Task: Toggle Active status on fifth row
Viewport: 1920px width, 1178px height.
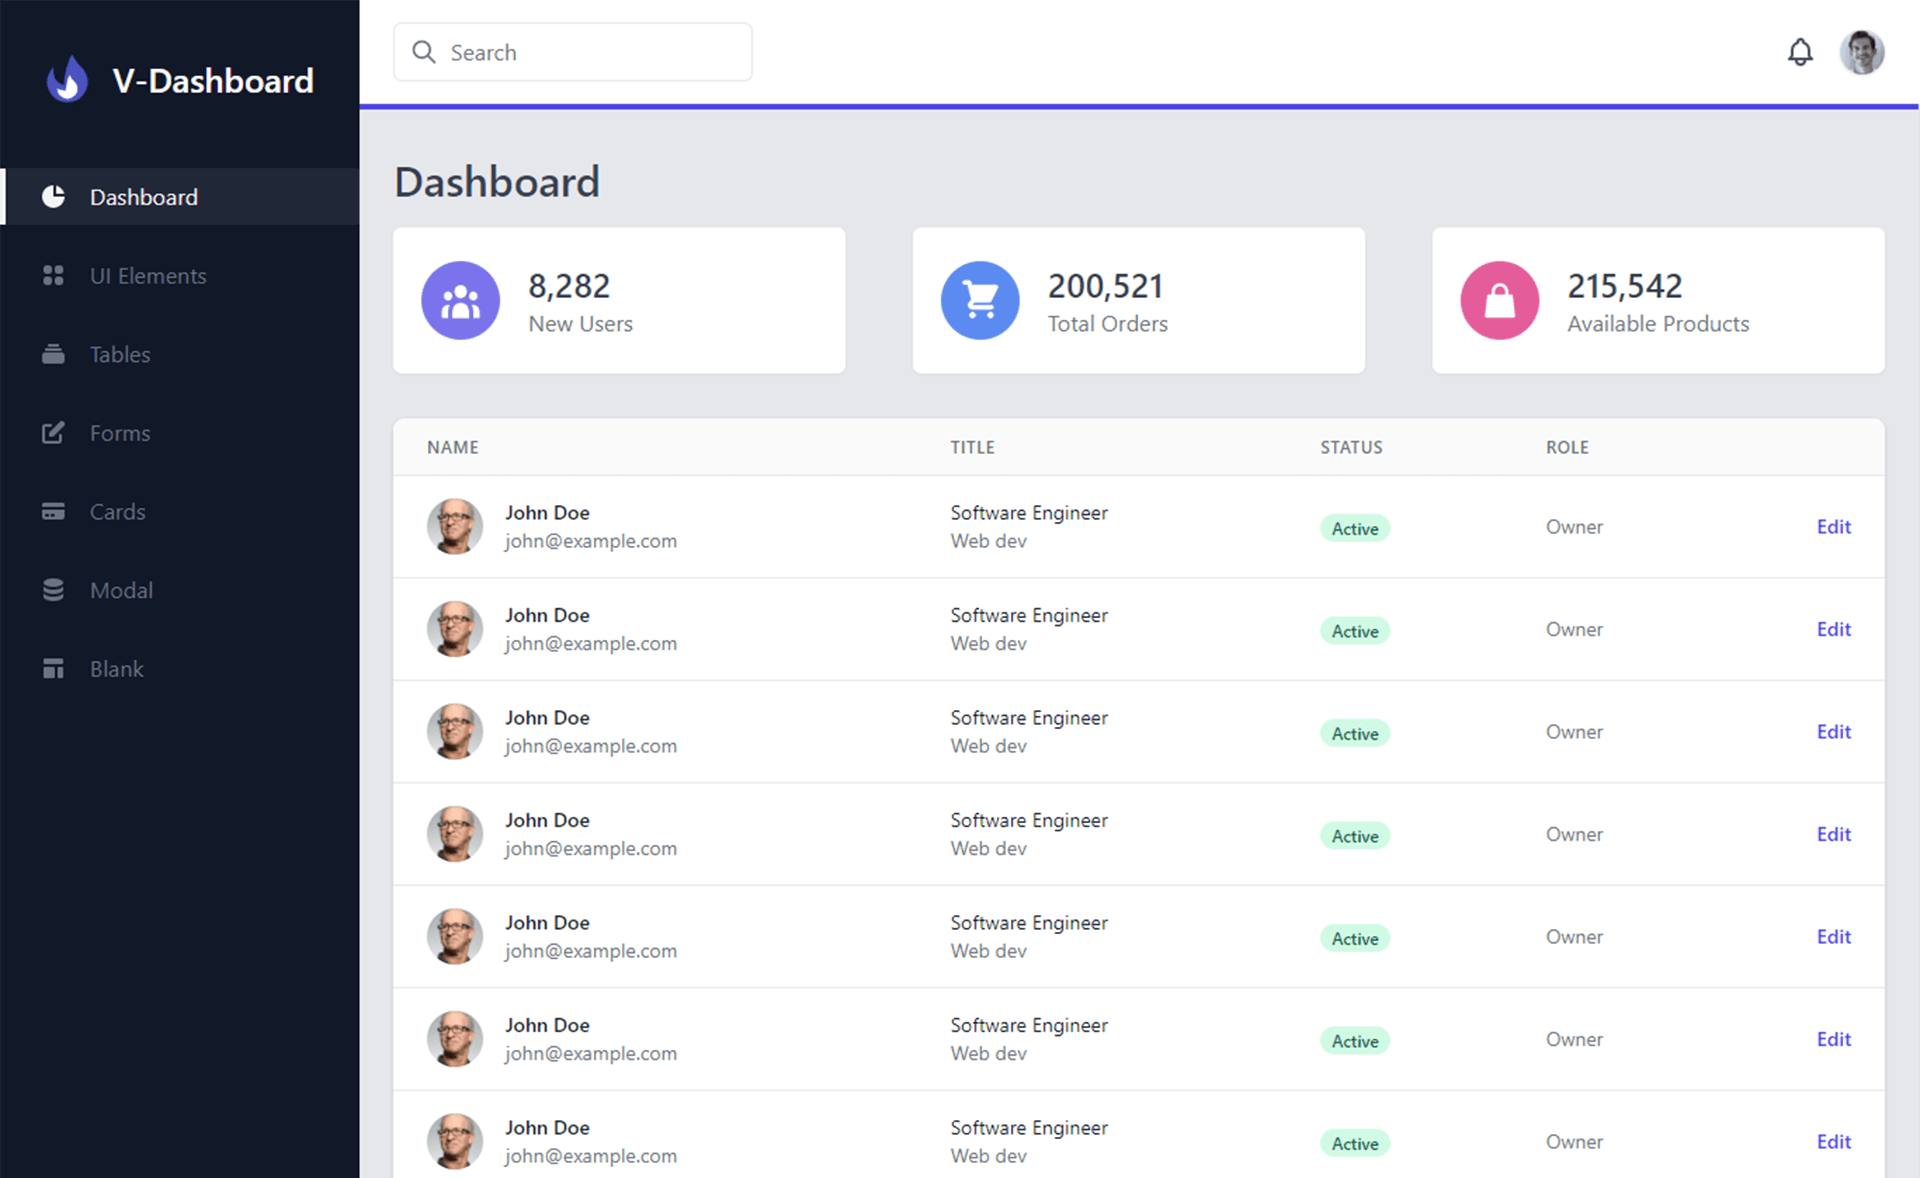Action: [1354, 937]
